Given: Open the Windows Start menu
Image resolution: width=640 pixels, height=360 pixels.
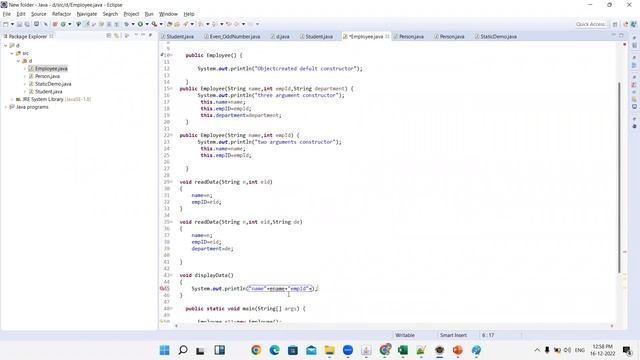Looking at the screenshot, I should pos(164,350).
